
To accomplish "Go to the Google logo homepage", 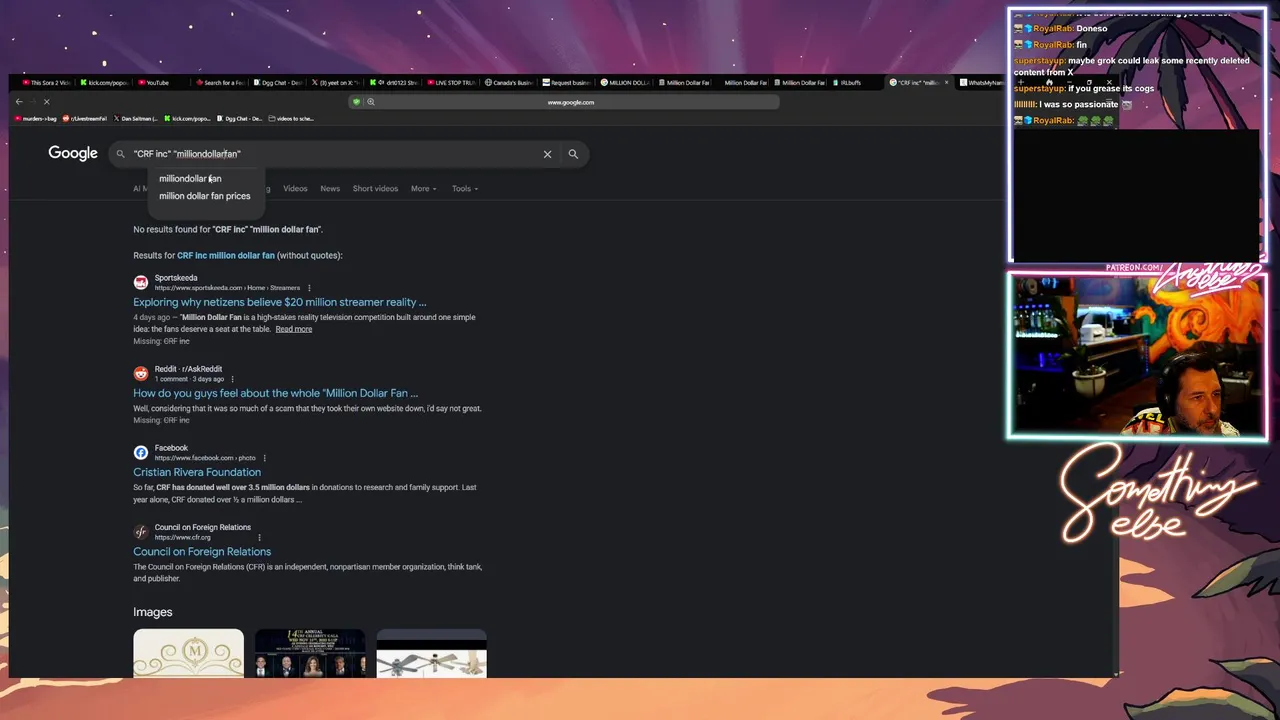I will [73, 153].
